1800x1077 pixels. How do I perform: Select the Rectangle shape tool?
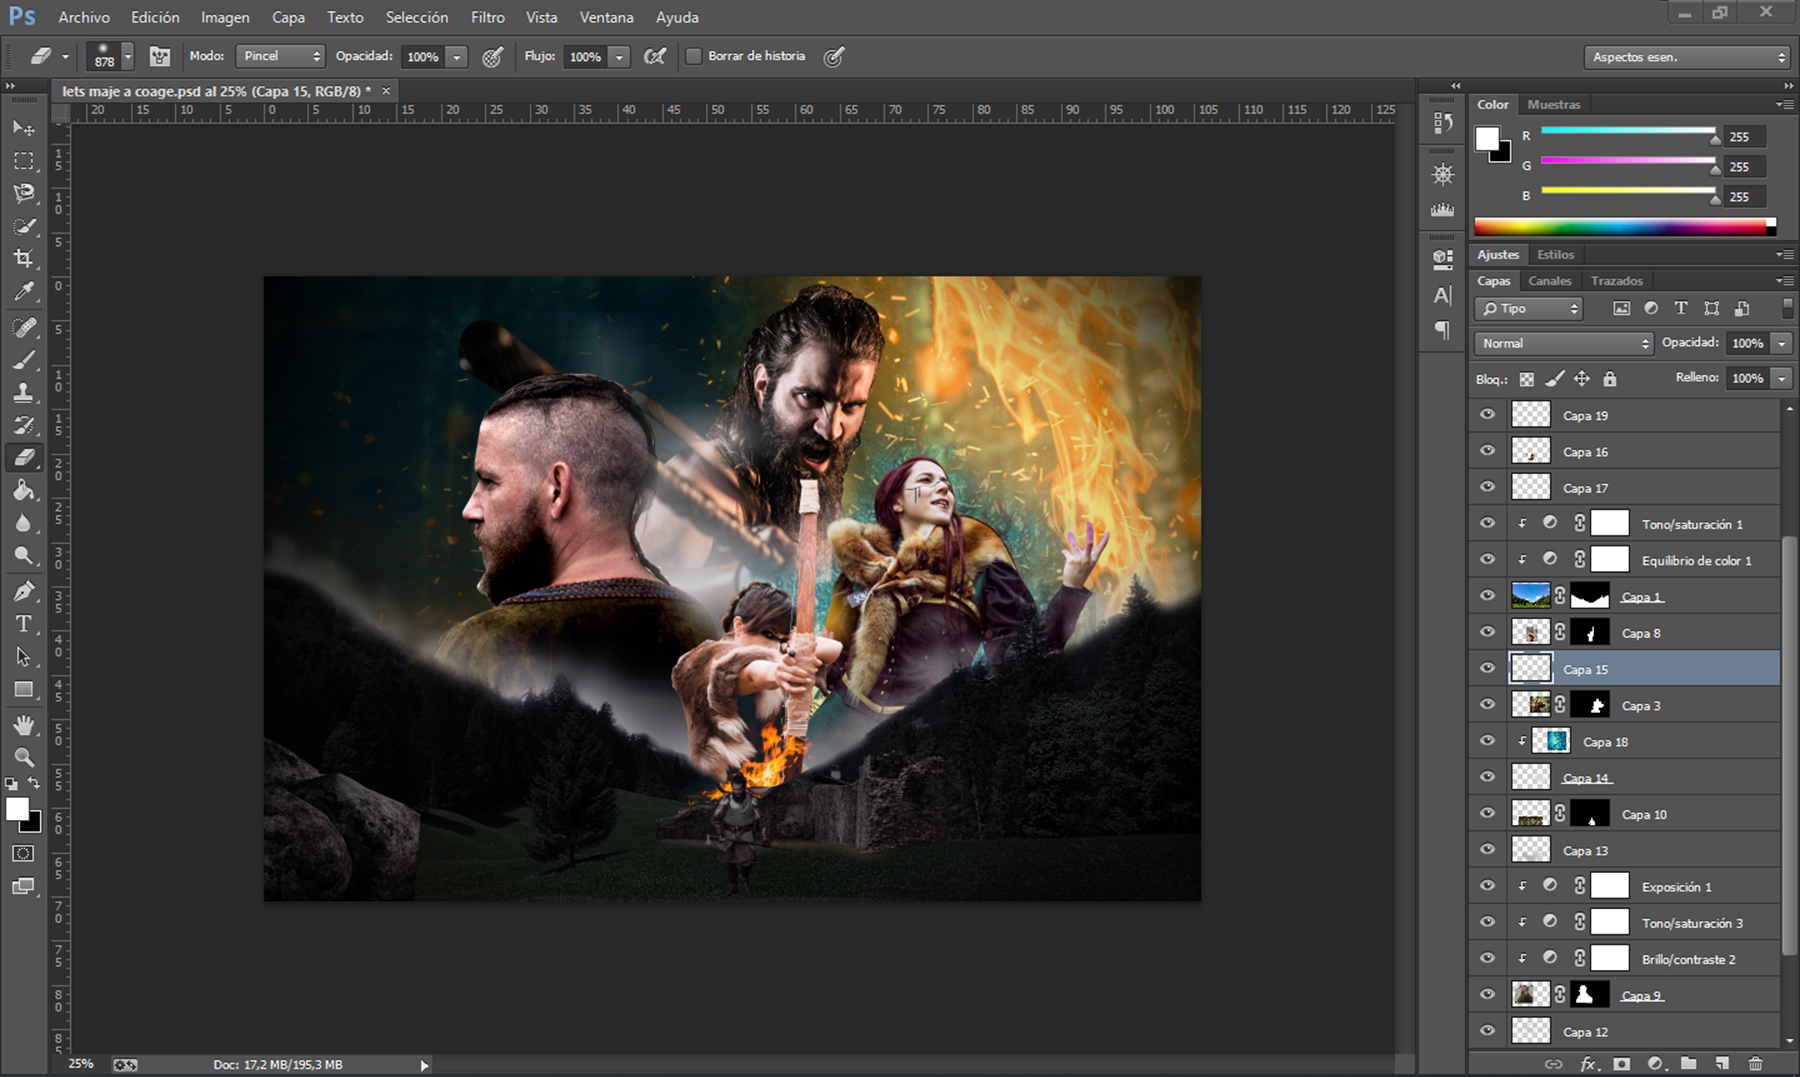click(x=24, y=690)
